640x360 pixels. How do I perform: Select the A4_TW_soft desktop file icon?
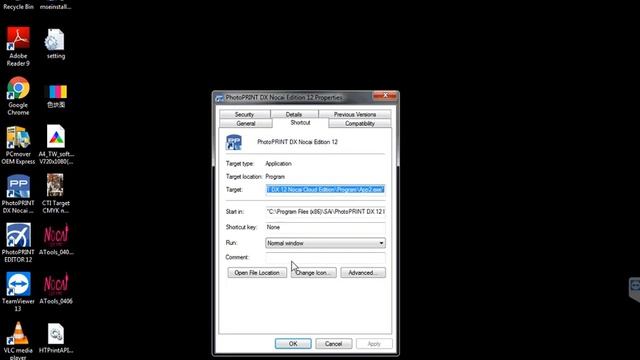pos(56,144)
